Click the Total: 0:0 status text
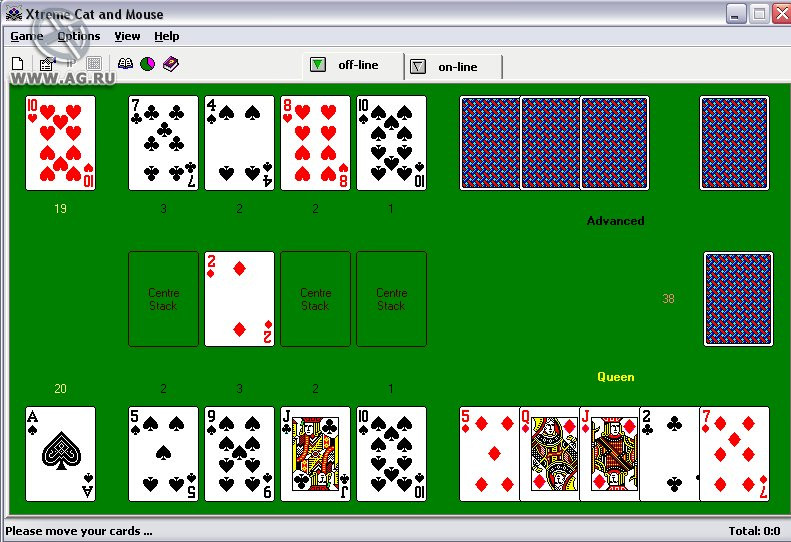791x542 pixels. coord(754,531)
